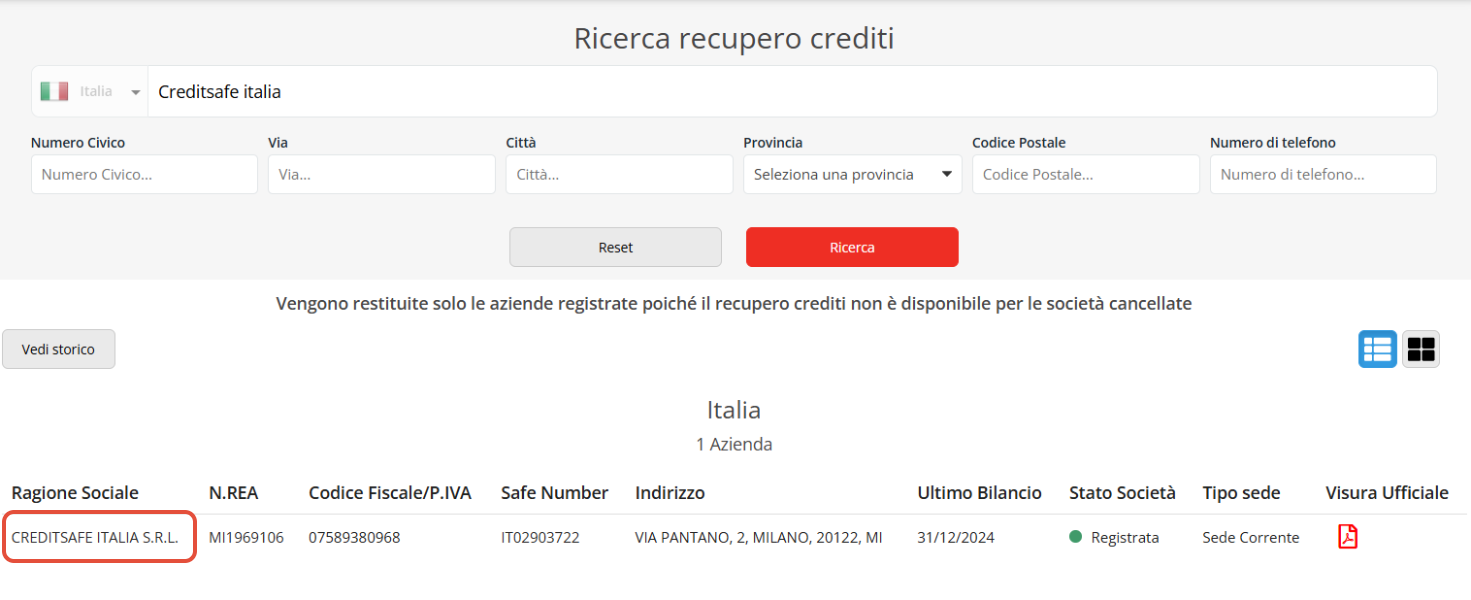The image size is (1471, 600).
Task: Select CREDITSAFE ITALIA S.R.L. result
Action: coord(95,538)
